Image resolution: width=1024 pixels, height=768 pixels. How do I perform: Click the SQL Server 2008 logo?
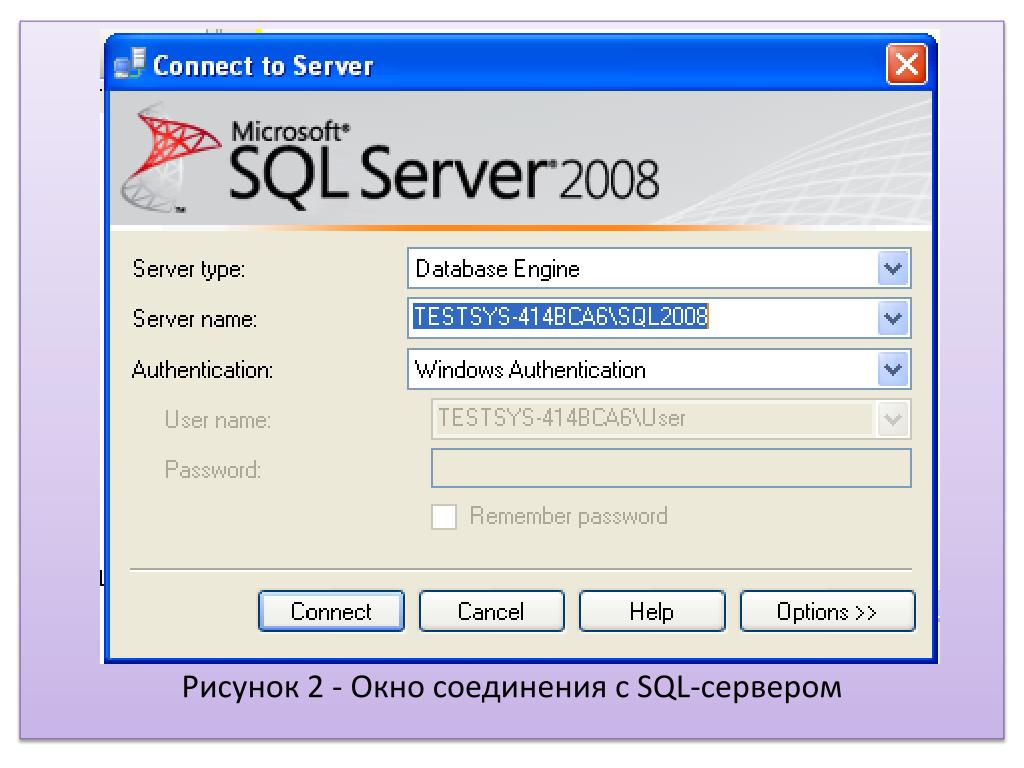click(x=391, y=159)
